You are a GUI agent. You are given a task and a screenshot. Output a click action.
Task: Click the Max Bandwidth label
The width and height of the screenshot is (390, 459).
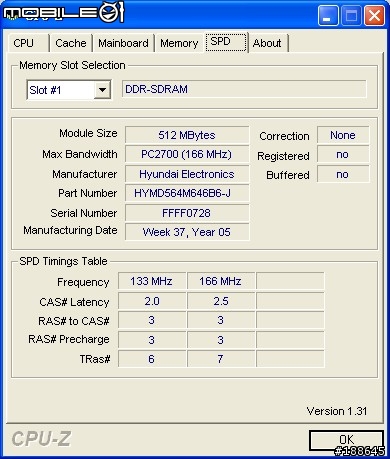point(80,154)
